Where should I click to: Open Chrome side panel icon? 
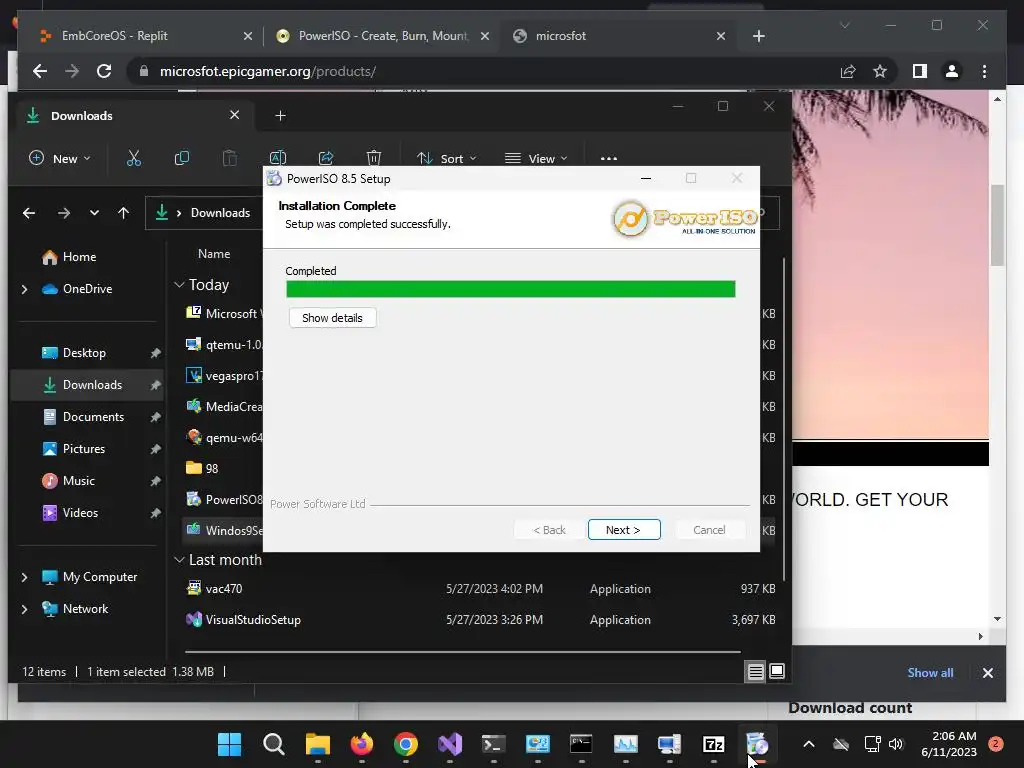coord(920,71)
